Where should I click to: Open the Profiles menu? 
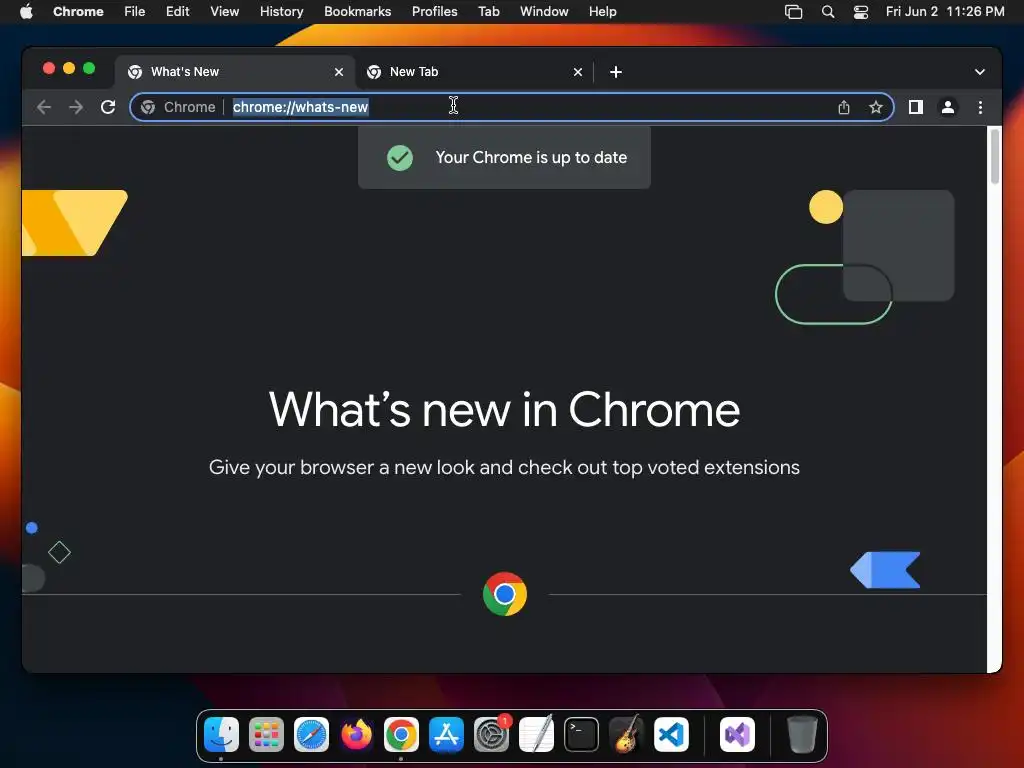[434, 12]
